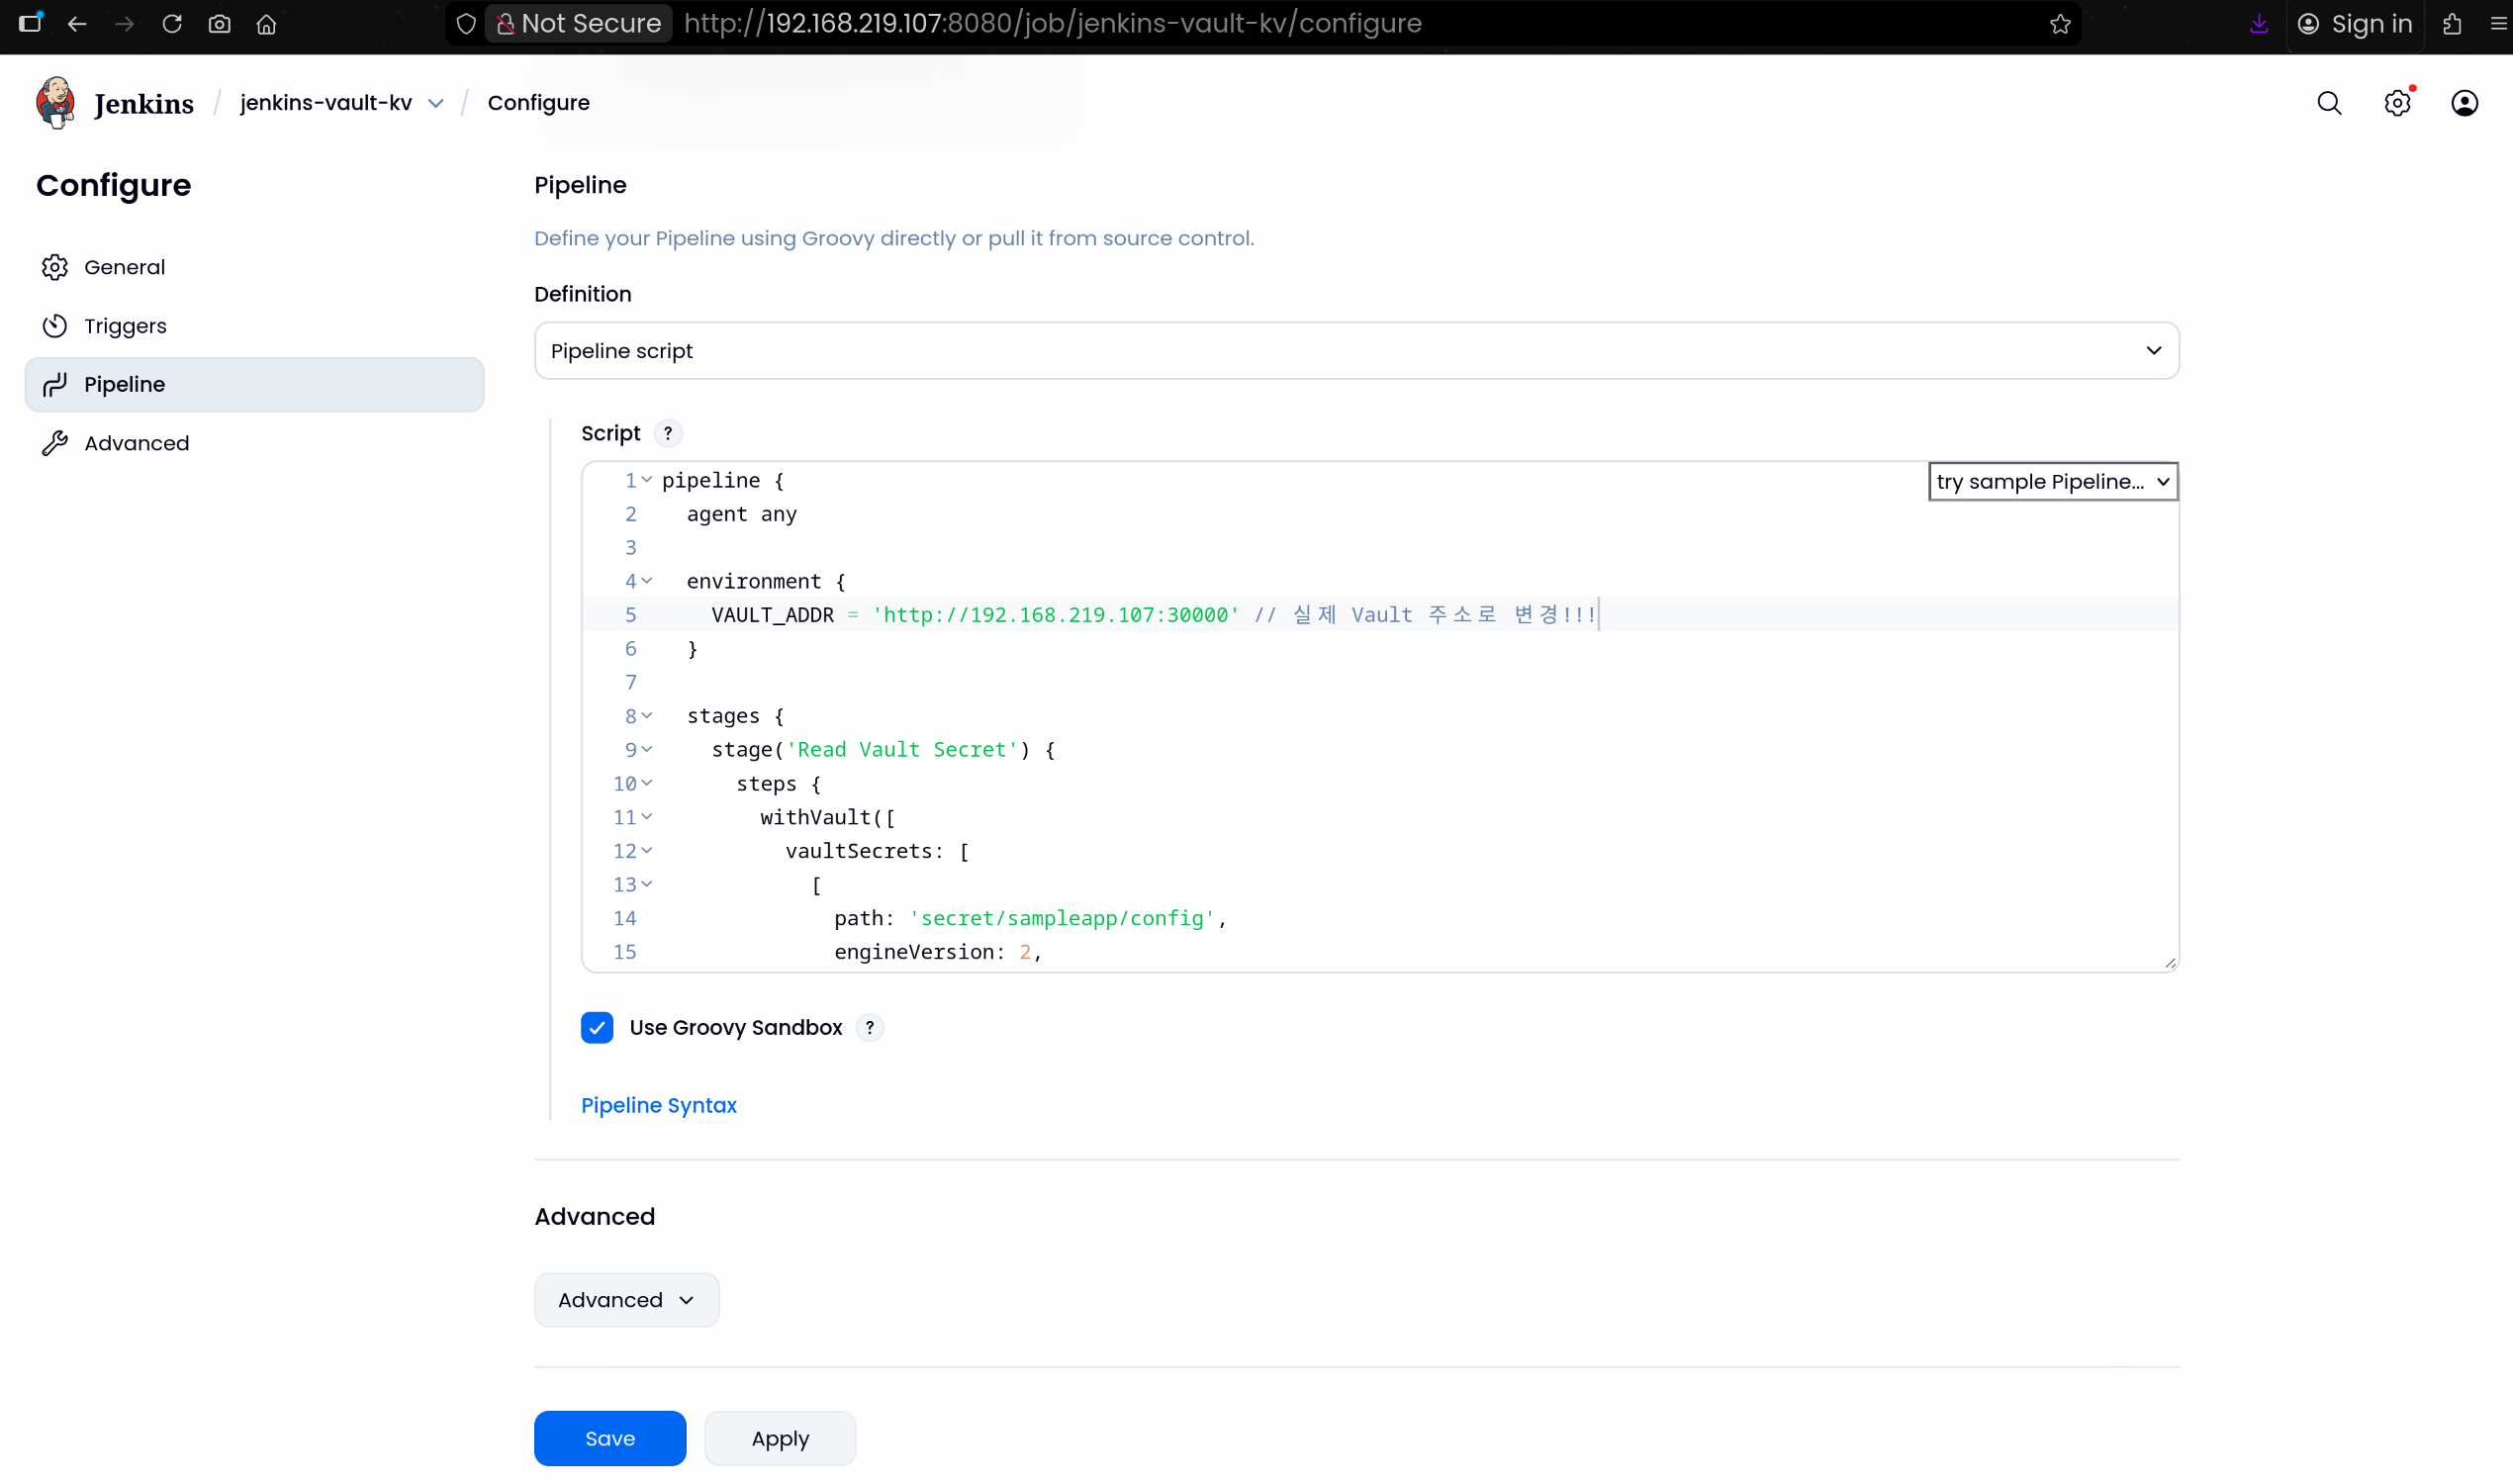This screenshot has height=1484, width=2513.
Task: Open the Jenkins search icon
Action: point(2329,103)
